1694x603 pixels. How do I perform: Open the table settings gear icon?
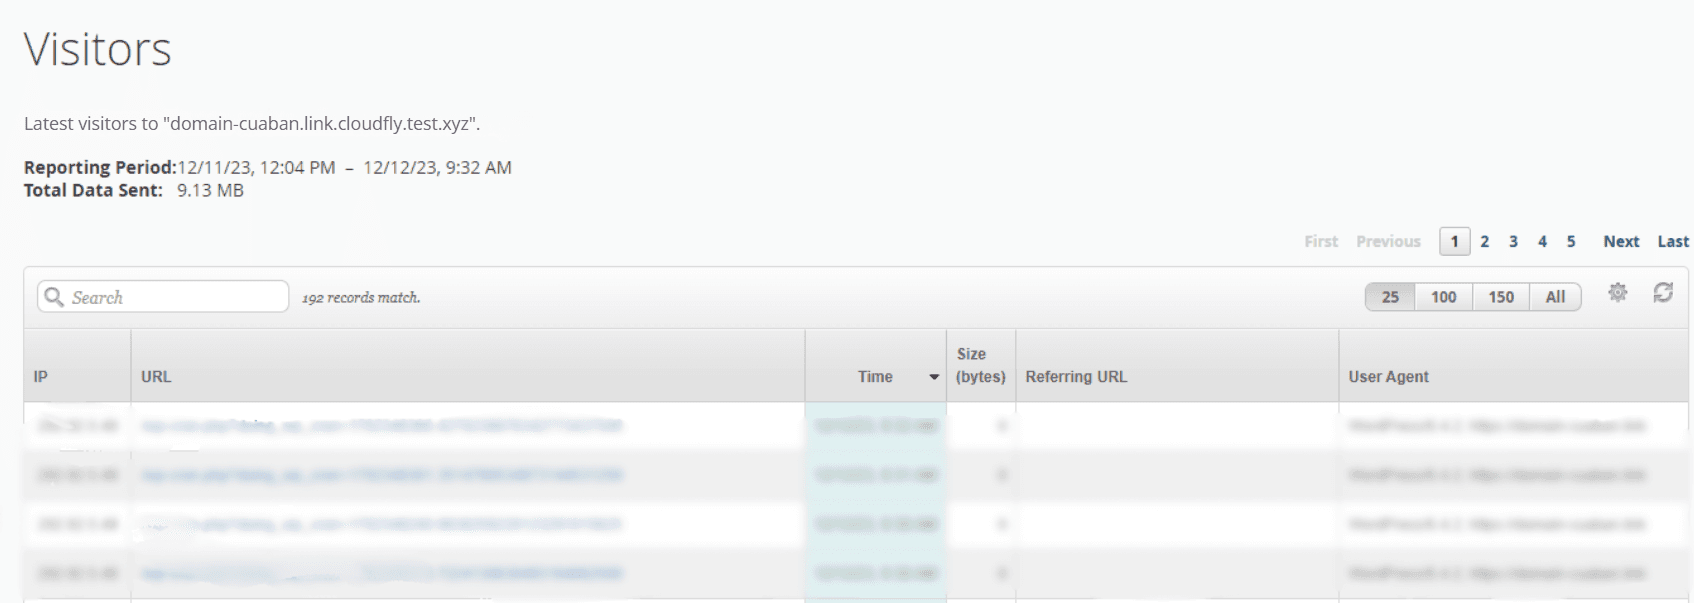point(1617,292)
